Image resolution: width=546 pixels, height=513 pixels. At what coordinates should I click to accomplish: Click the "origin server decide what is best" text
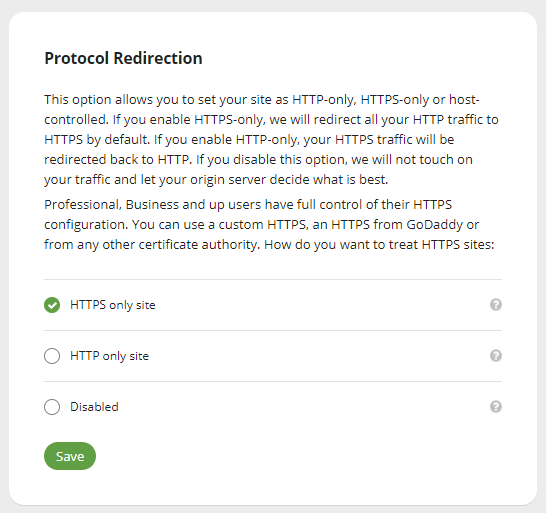[x=289, y=180]
